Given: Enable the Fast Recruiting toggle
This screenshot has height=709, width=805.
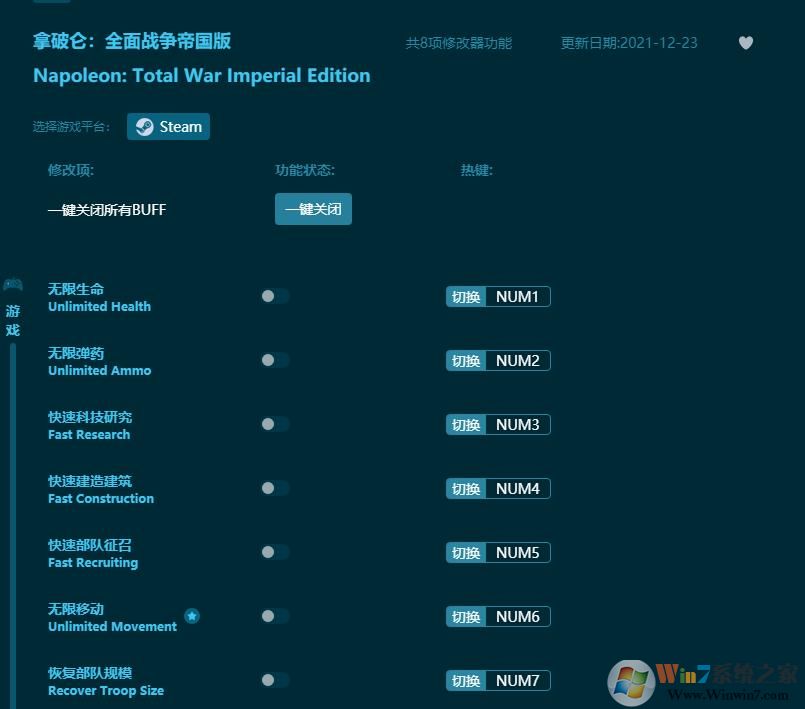Looking at the screenshot, I should pyautogui.click(x=275, y=552).
